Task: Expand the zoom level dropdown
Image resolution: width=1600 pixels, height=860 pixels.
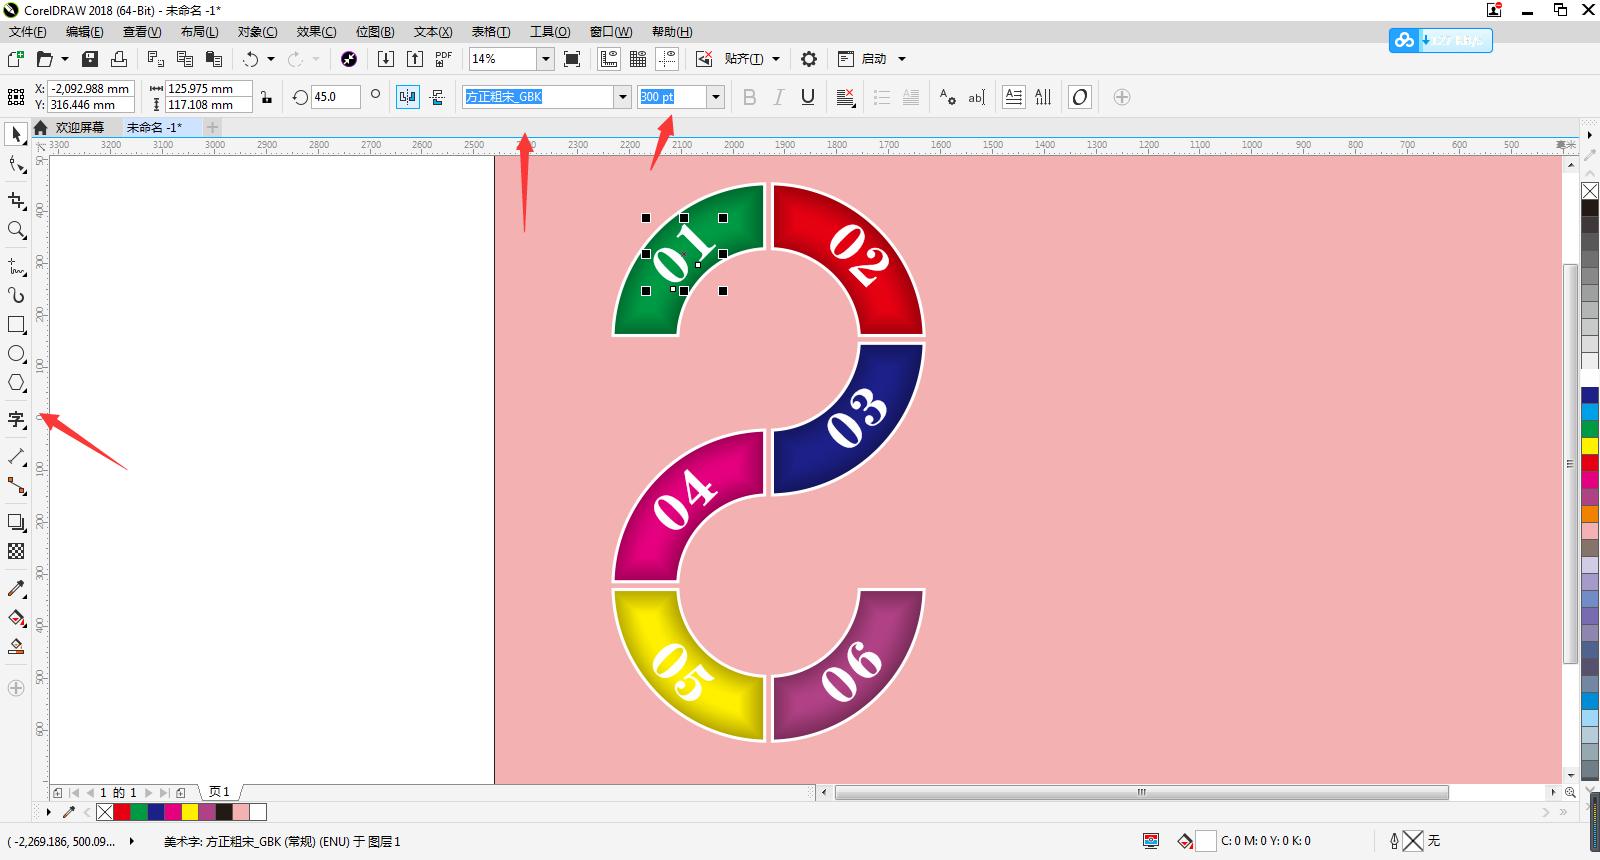Action: pyautogui.click(x=545, y=59)
